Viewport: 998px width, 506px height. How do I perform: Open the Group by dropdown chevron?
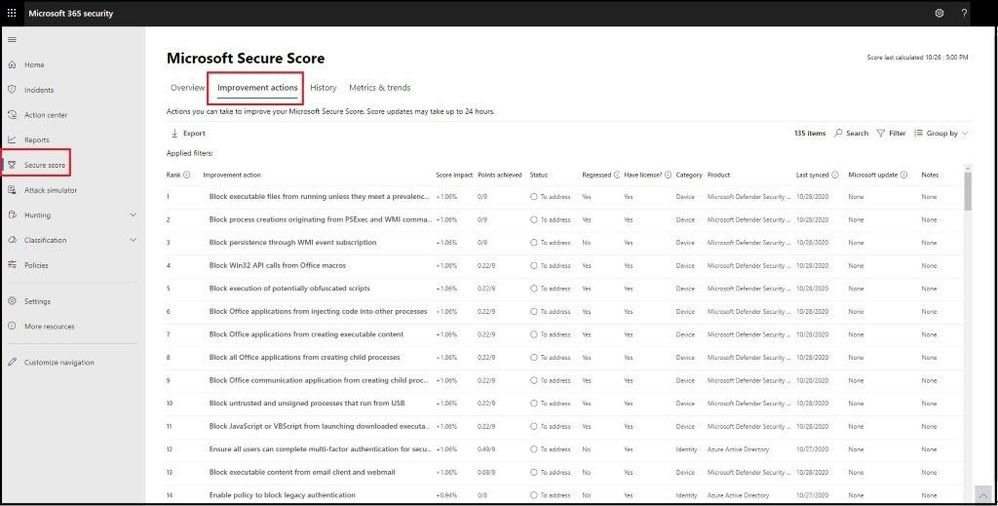[x=965, y=133]
